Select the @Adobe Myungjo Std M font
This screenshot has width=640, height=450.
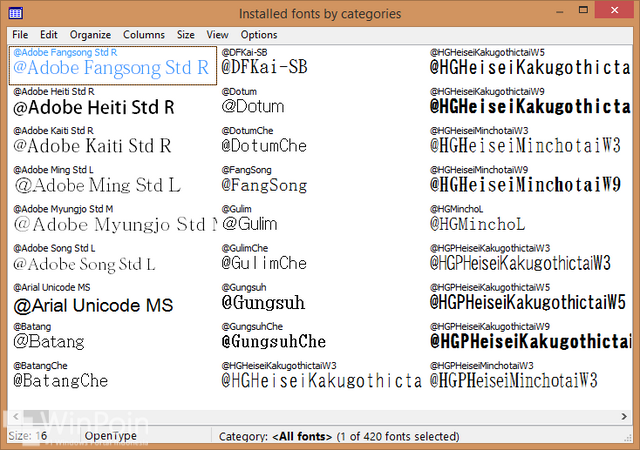point(113,222)
